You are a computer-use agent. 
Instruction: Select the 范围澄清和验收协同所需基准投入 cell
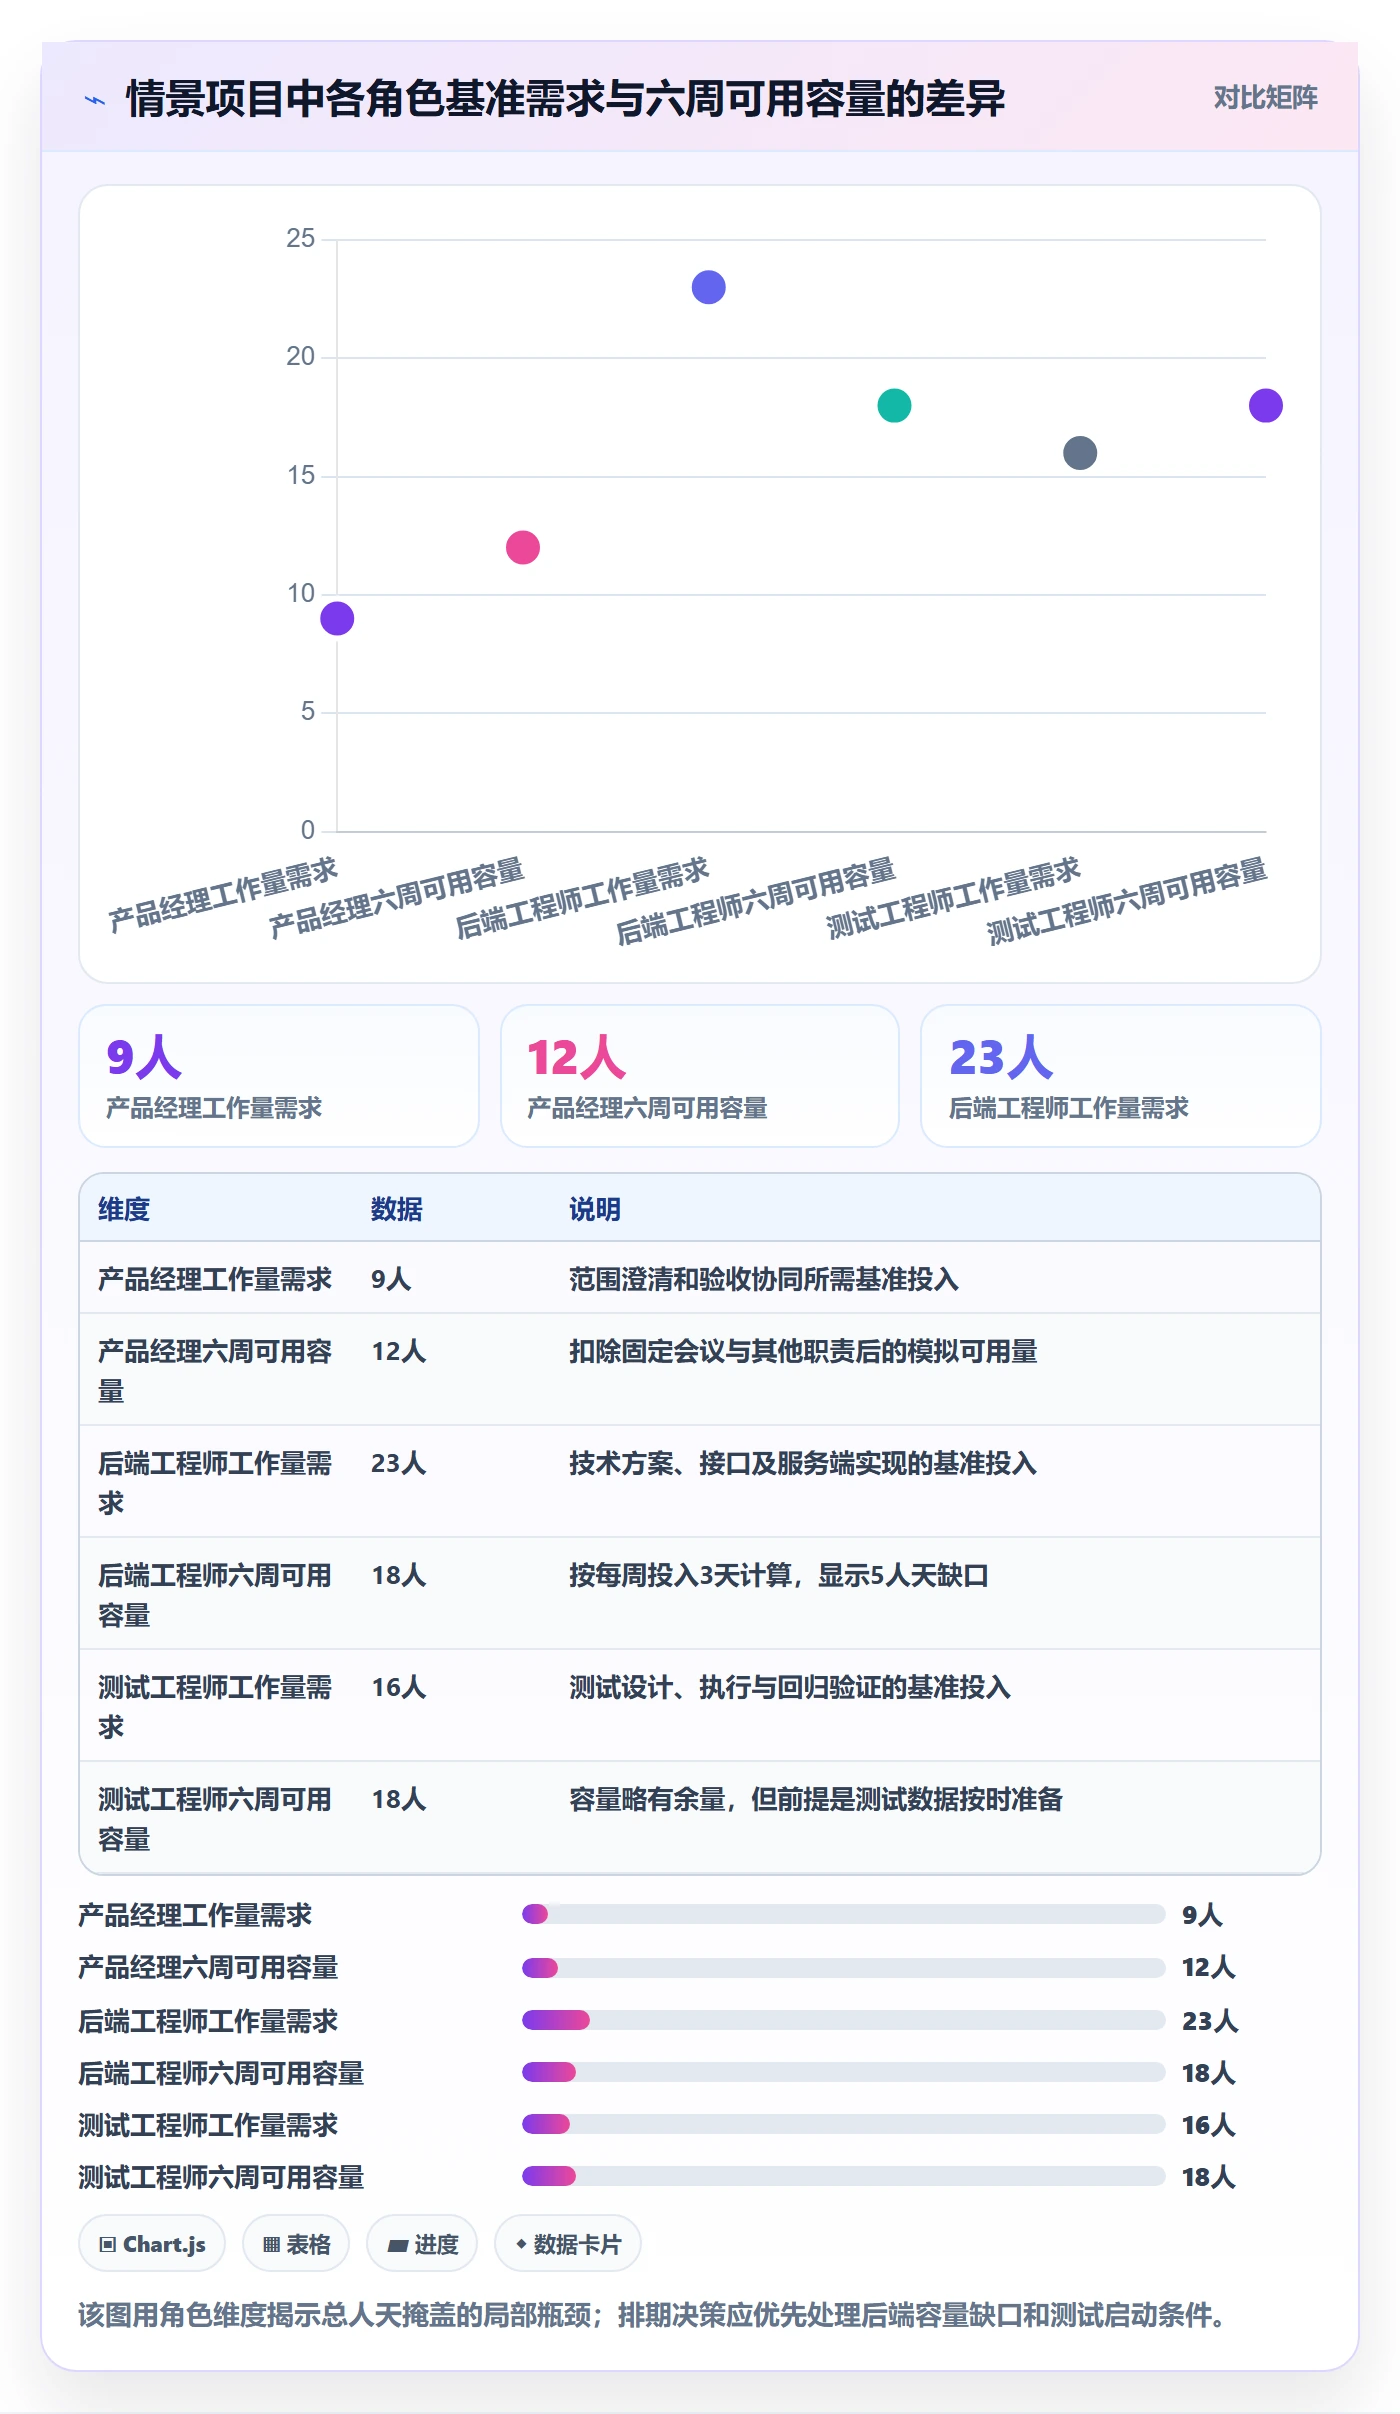(764, 1279)
